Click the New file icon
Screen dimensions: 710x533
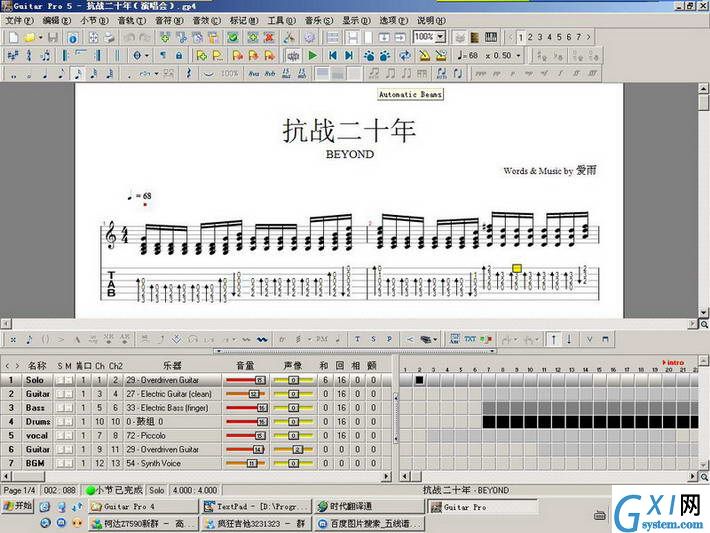[x=13, y=38]
